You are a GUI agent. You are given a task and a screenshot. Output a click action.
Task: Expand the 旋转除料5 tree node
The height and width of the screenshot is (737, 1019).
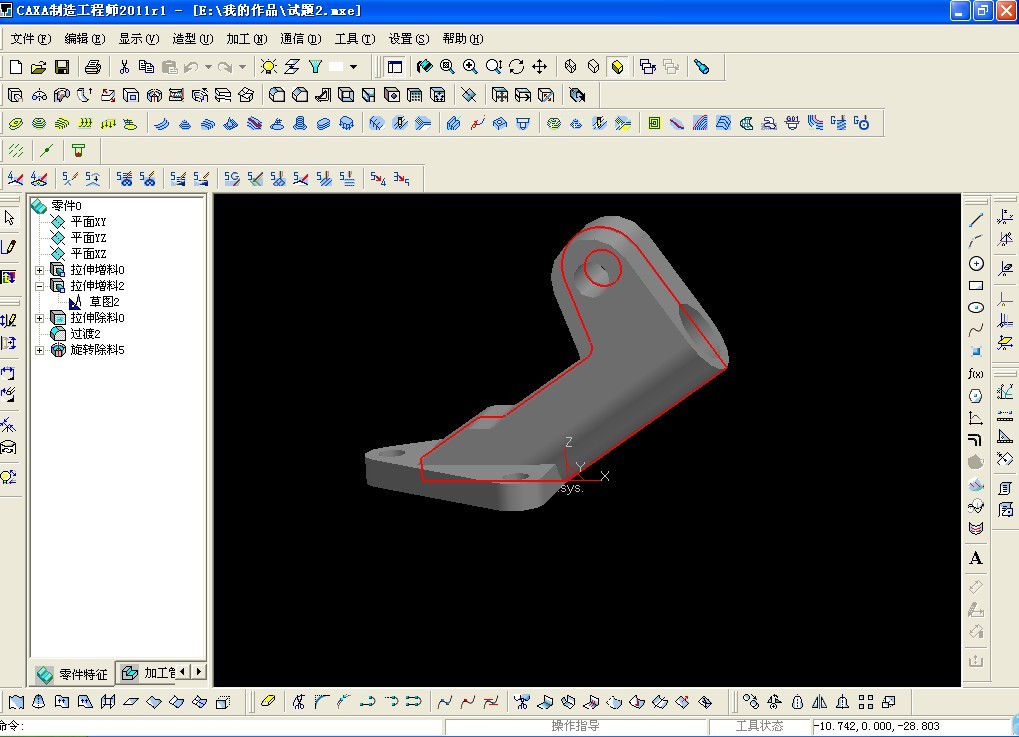pos(40,350)
